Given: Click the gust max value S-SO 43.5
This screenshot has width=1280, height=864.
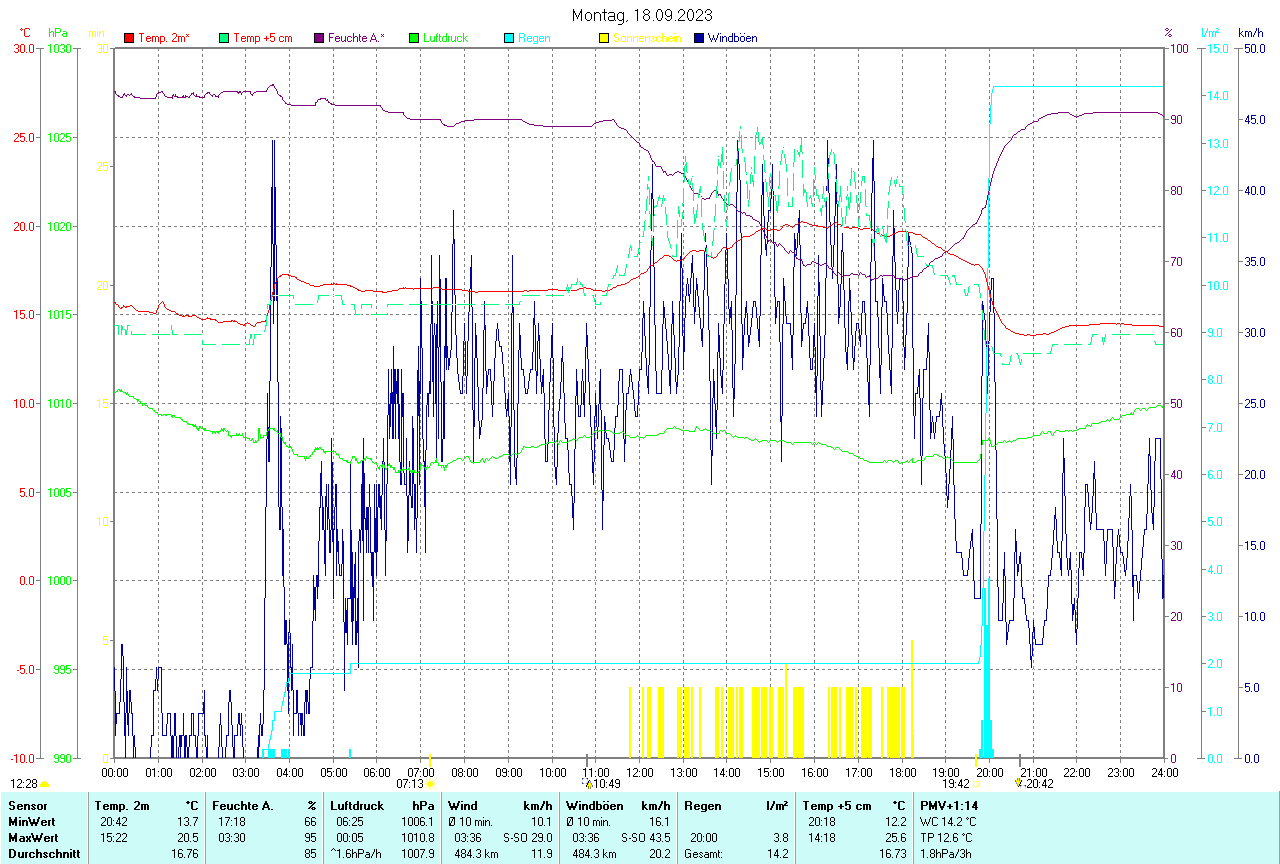Looking at the screenshot, I should (x=645, y=837).
